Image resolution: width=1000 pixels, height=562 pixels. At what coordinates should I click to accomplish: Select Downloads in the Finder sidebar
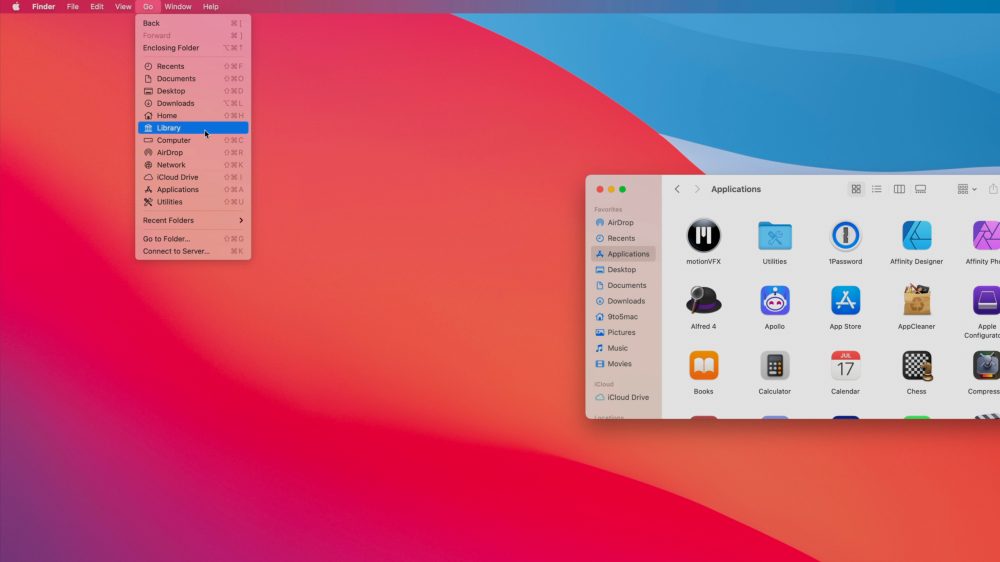point(626,301)
